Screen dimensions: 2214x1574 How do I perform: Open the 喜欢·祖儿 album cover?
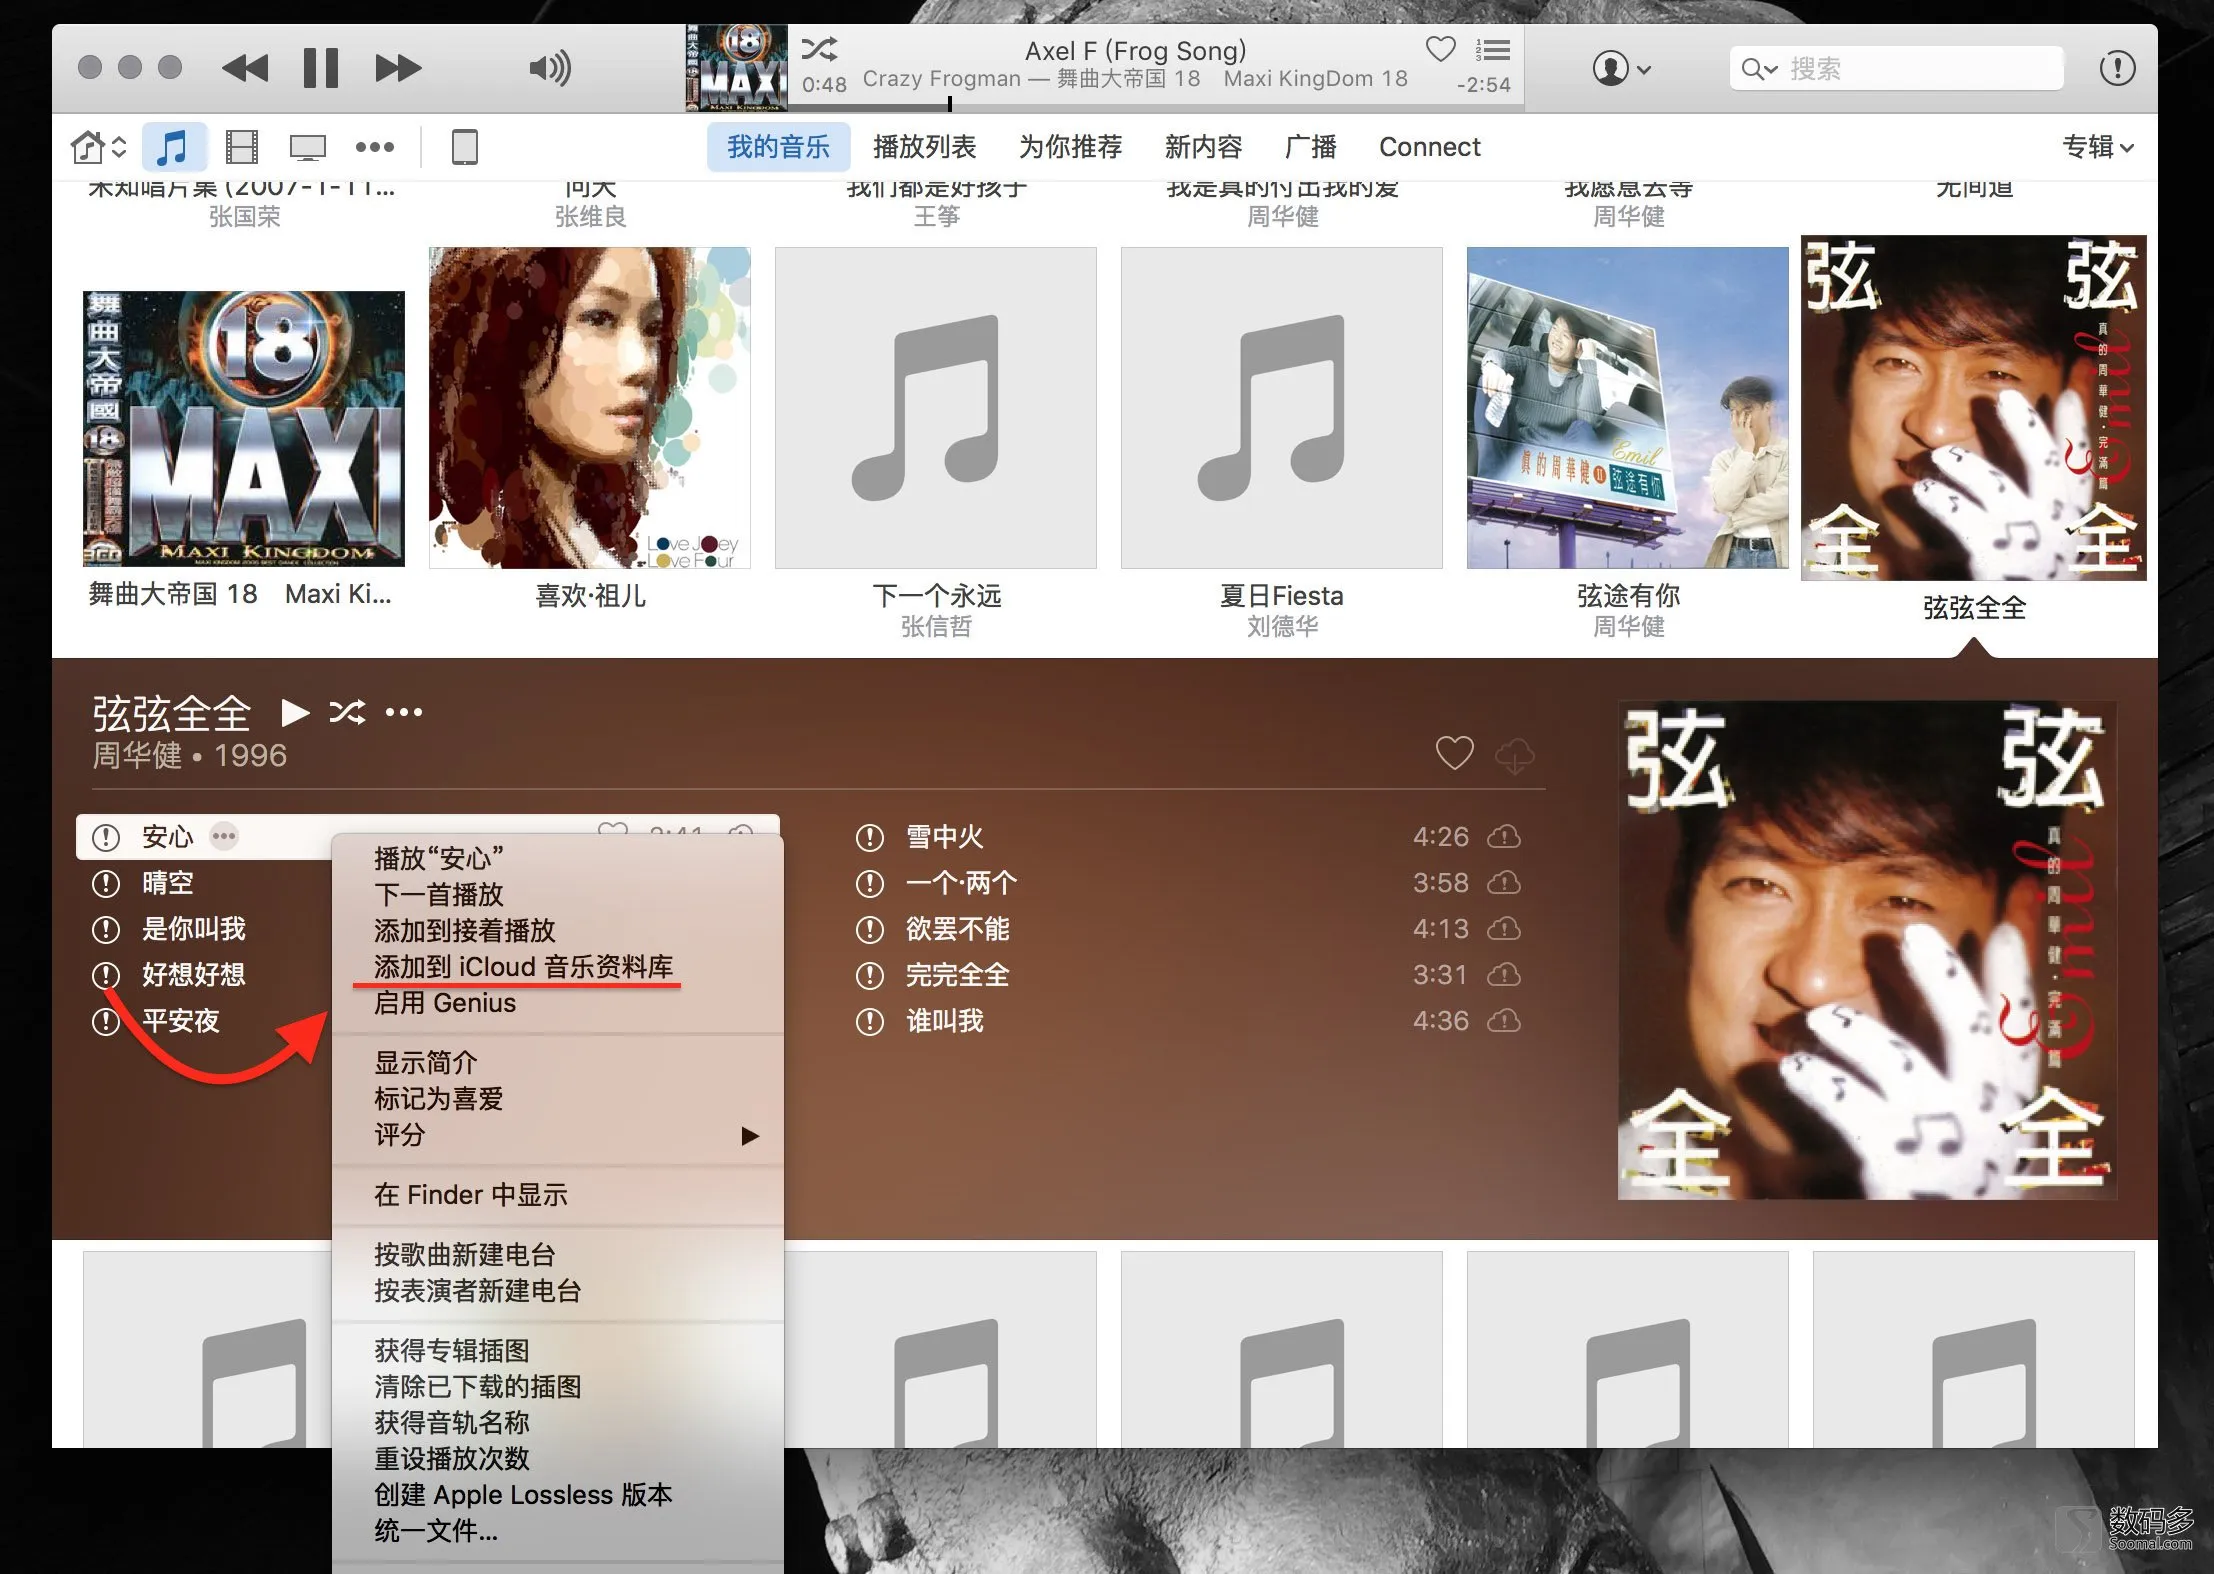(x=590, y=408)
